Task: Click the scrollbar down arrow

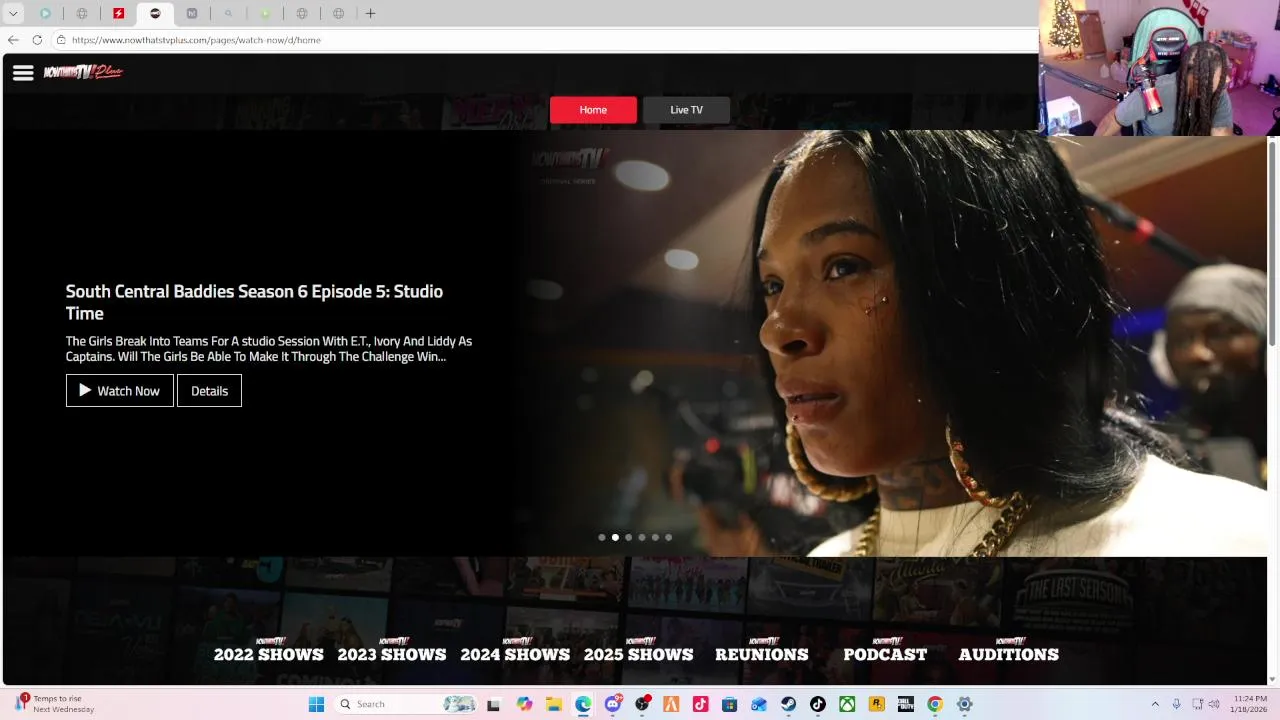Action: coord(1272,680)
